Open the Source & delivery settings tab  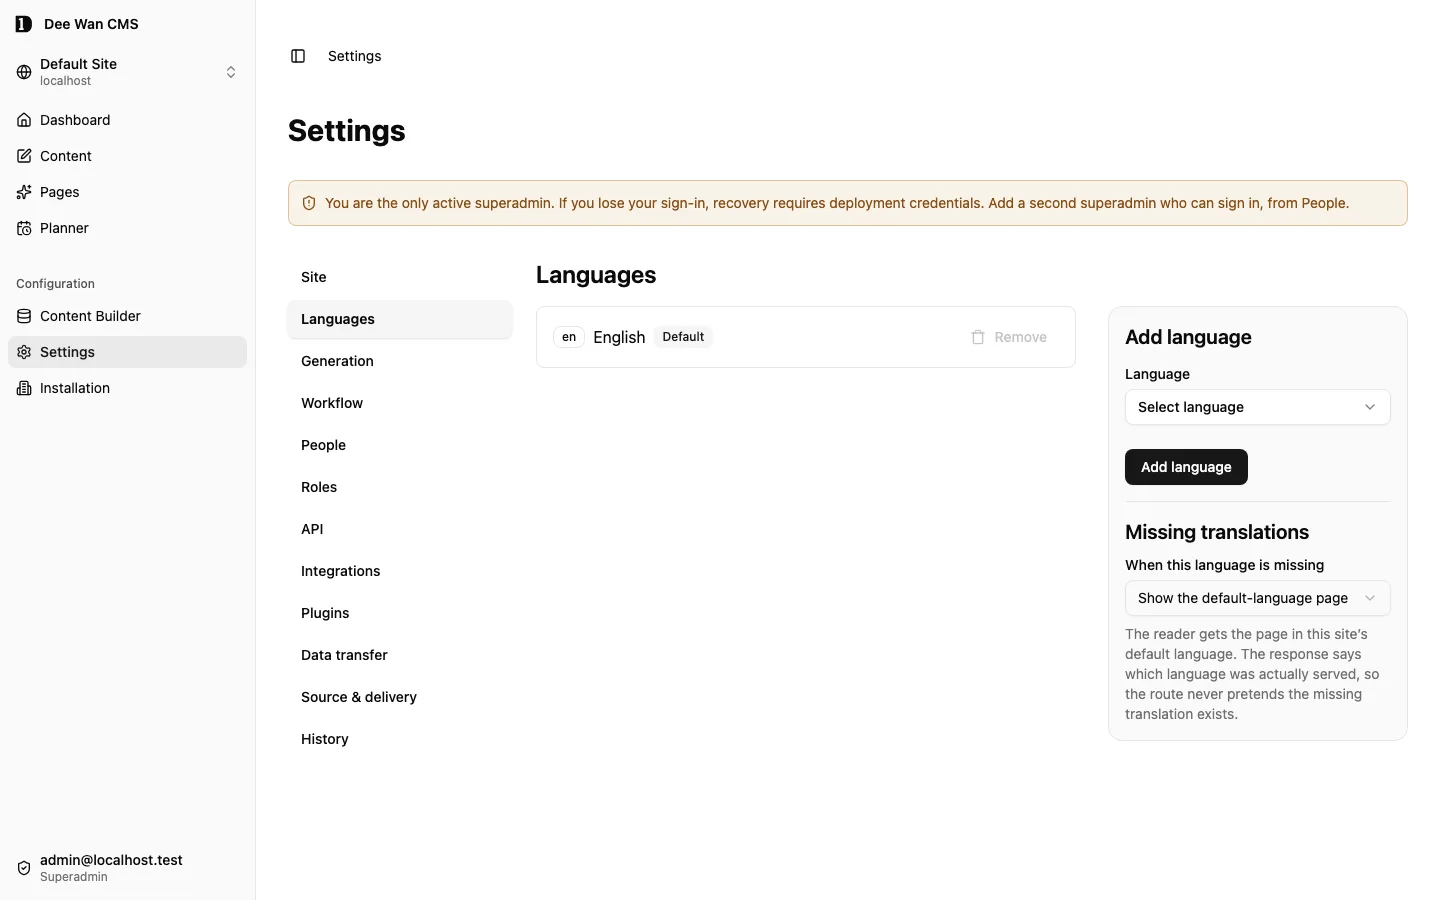(x=400, y=697)
